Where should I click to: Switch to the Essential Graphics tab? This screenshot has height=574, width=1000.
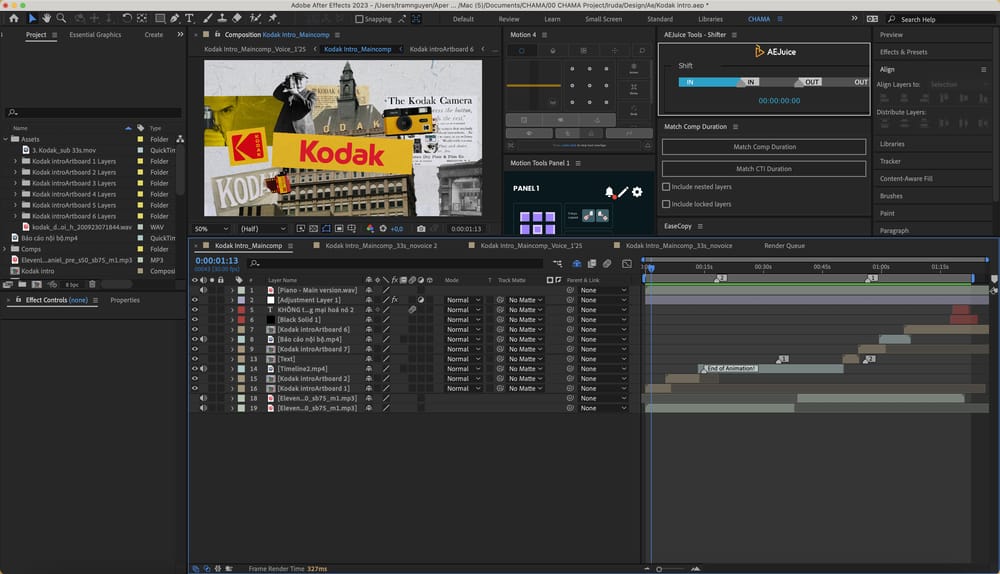(95, 34)
